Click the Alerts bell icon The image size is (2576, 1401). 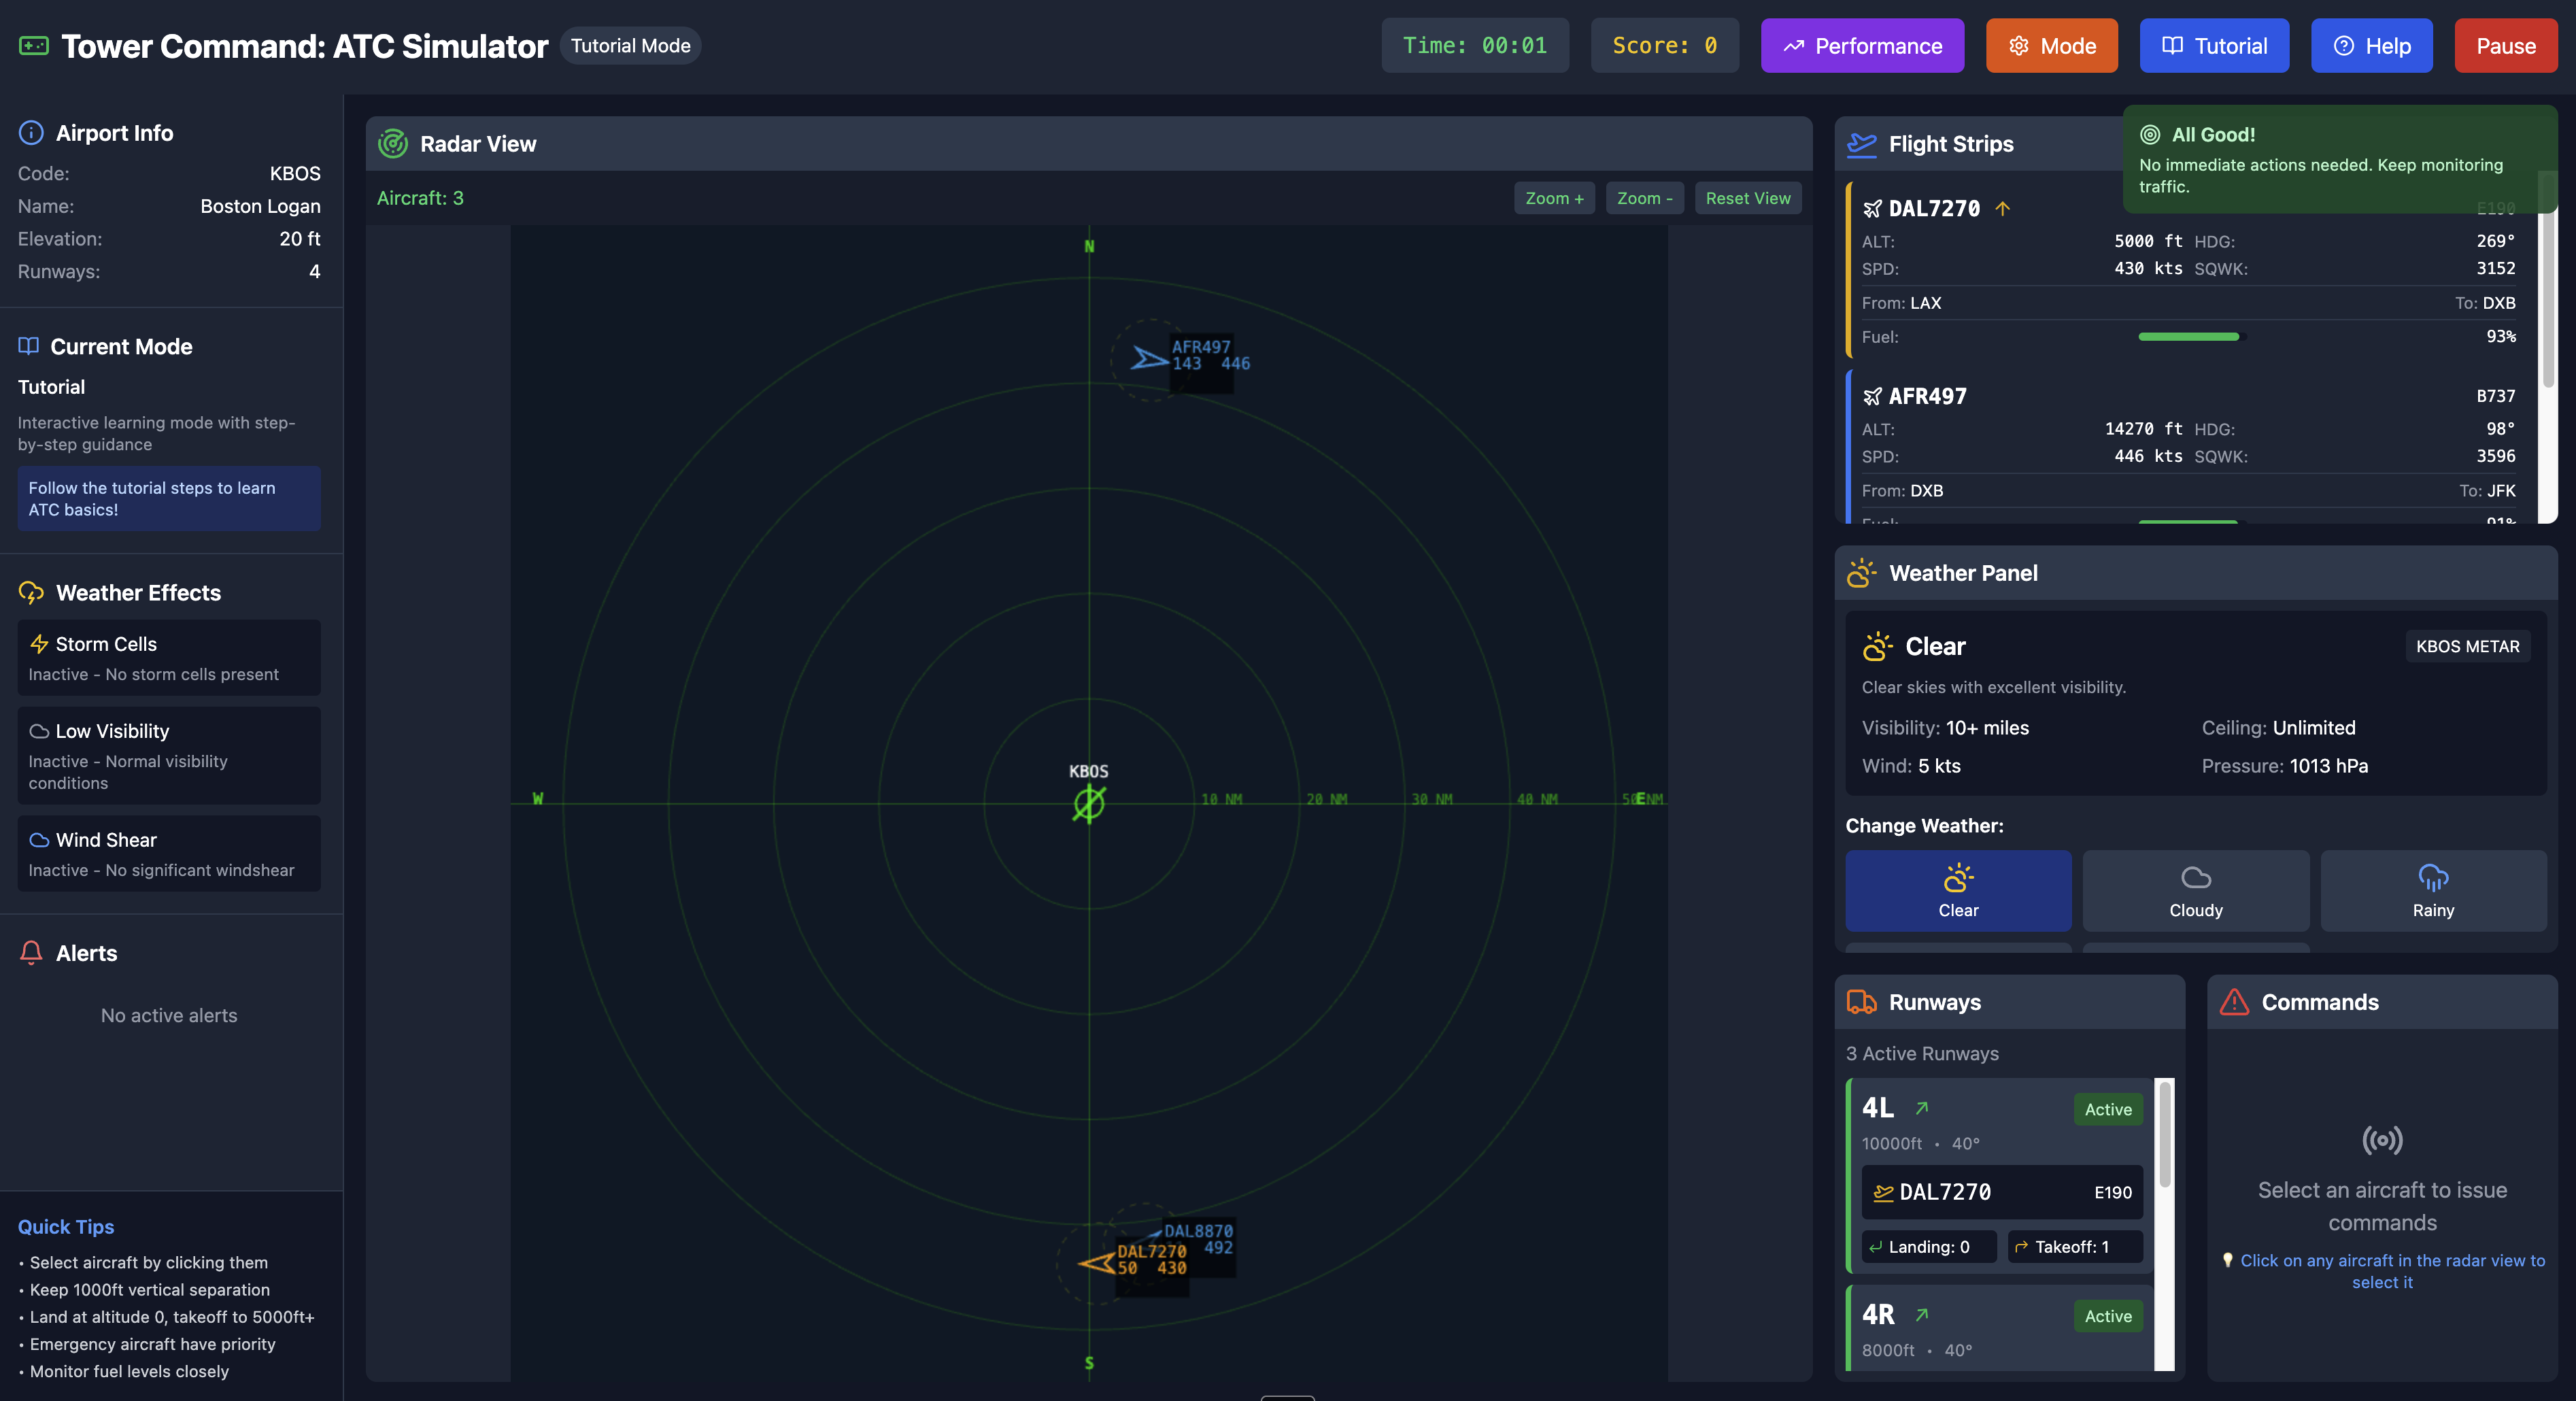pos(31,953)
